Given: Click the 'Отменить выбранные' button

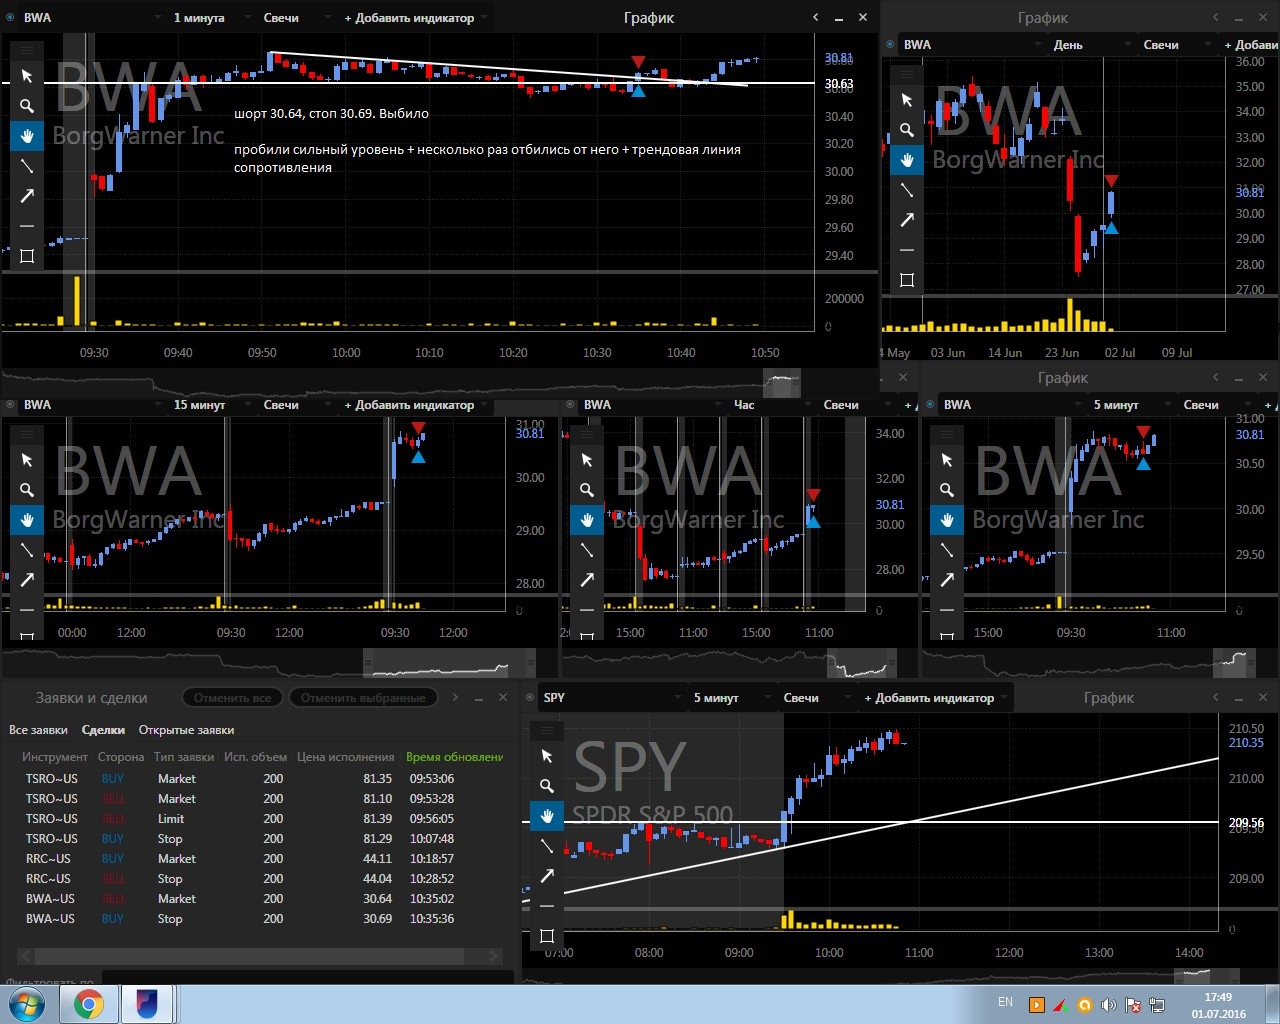Looking at the screenshot, I should [x=363, y=698].
